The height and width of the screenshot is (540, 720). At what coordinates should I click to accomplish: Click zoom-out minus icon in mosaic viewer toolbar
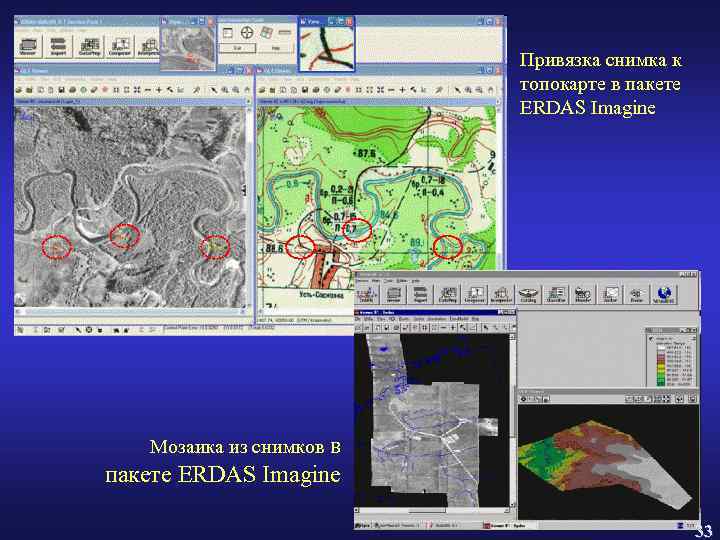[x=443, y=327]
